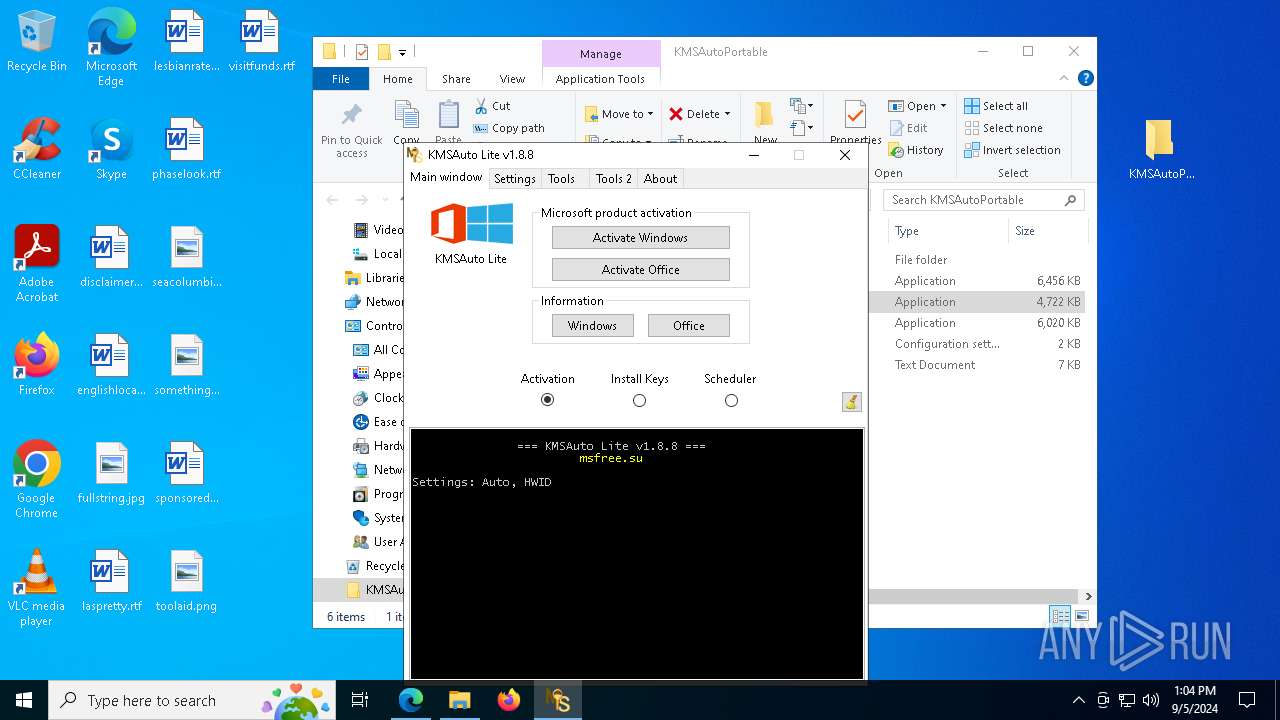Select the Scheduler radio button
The height and width of the screenshot is (720, 1280).
[731, 400]
